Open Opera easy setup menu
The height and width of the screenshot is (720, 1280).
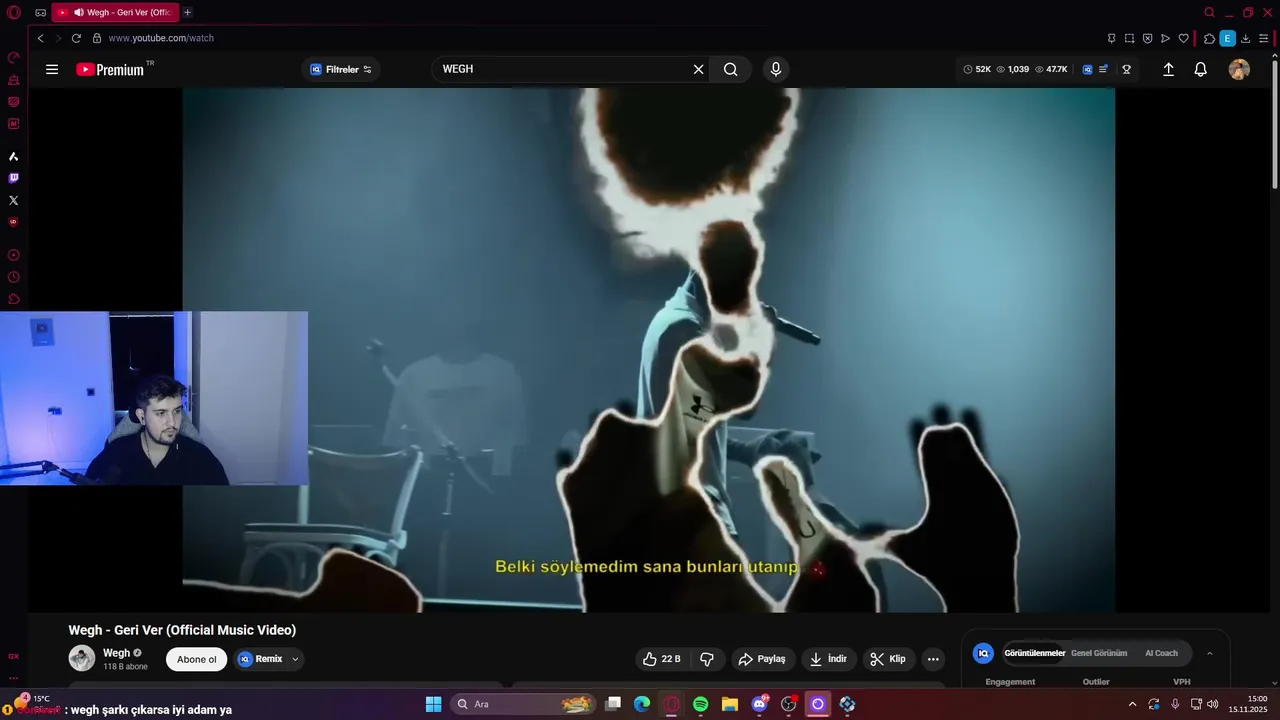[x=1264, y=38]
